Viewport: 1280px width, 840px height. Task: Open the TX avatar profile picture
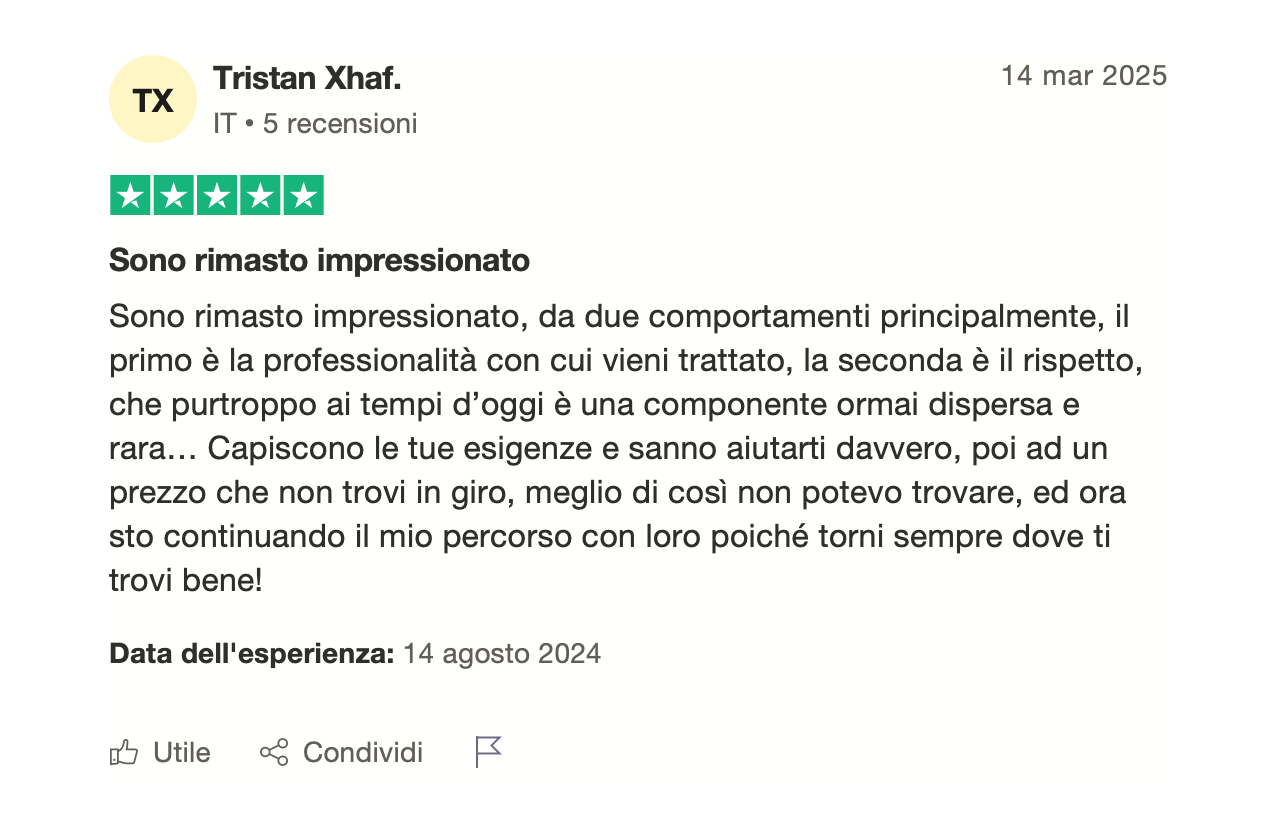point(153,99)
